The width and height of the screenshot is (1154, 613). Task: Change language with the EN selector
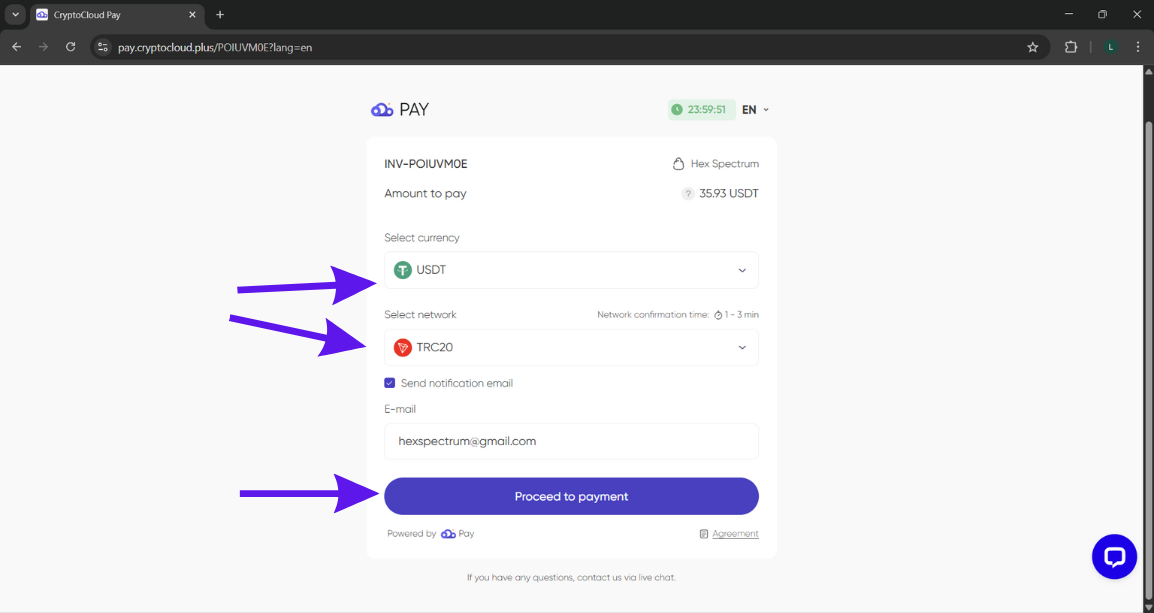(x=755, y=110)
